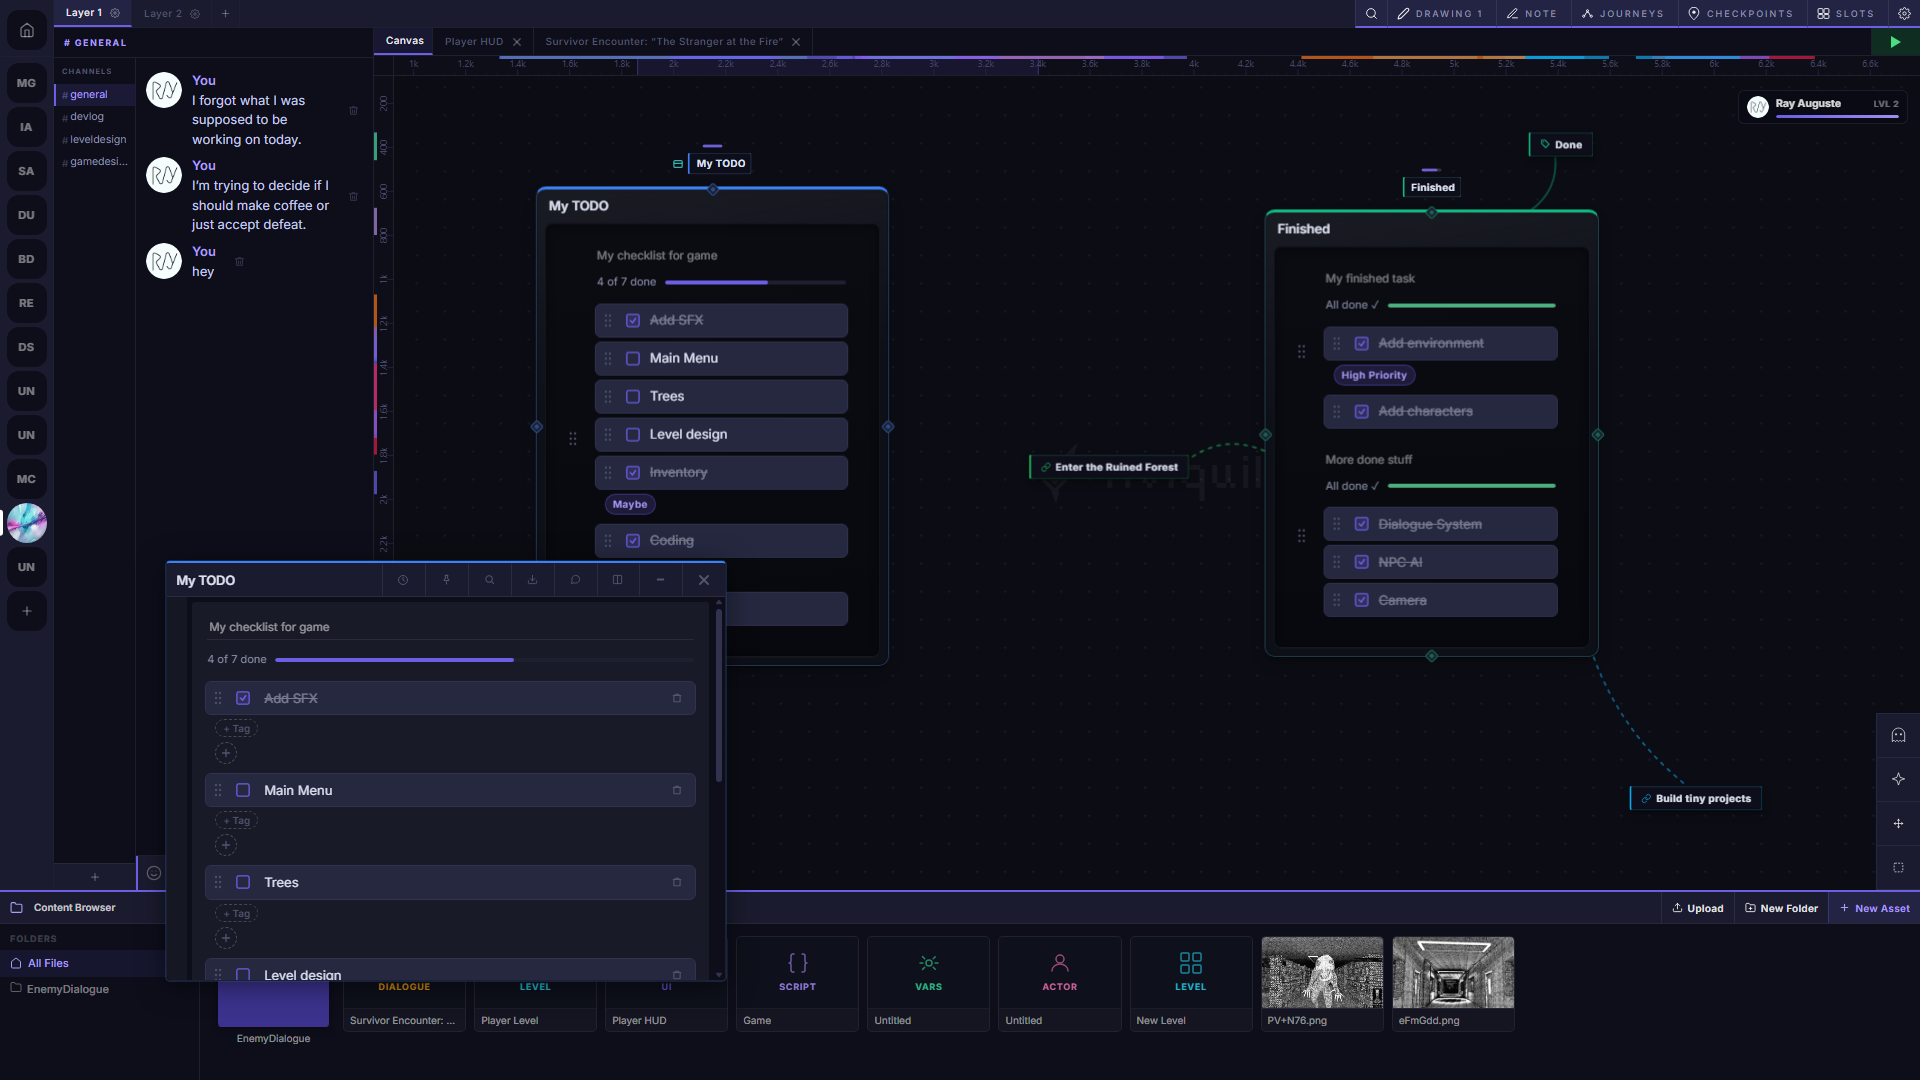Click the selection frame icon on right toolbar
Image resolution: width=1920 pixels, height=1080 pixels.
[1898, 868]
